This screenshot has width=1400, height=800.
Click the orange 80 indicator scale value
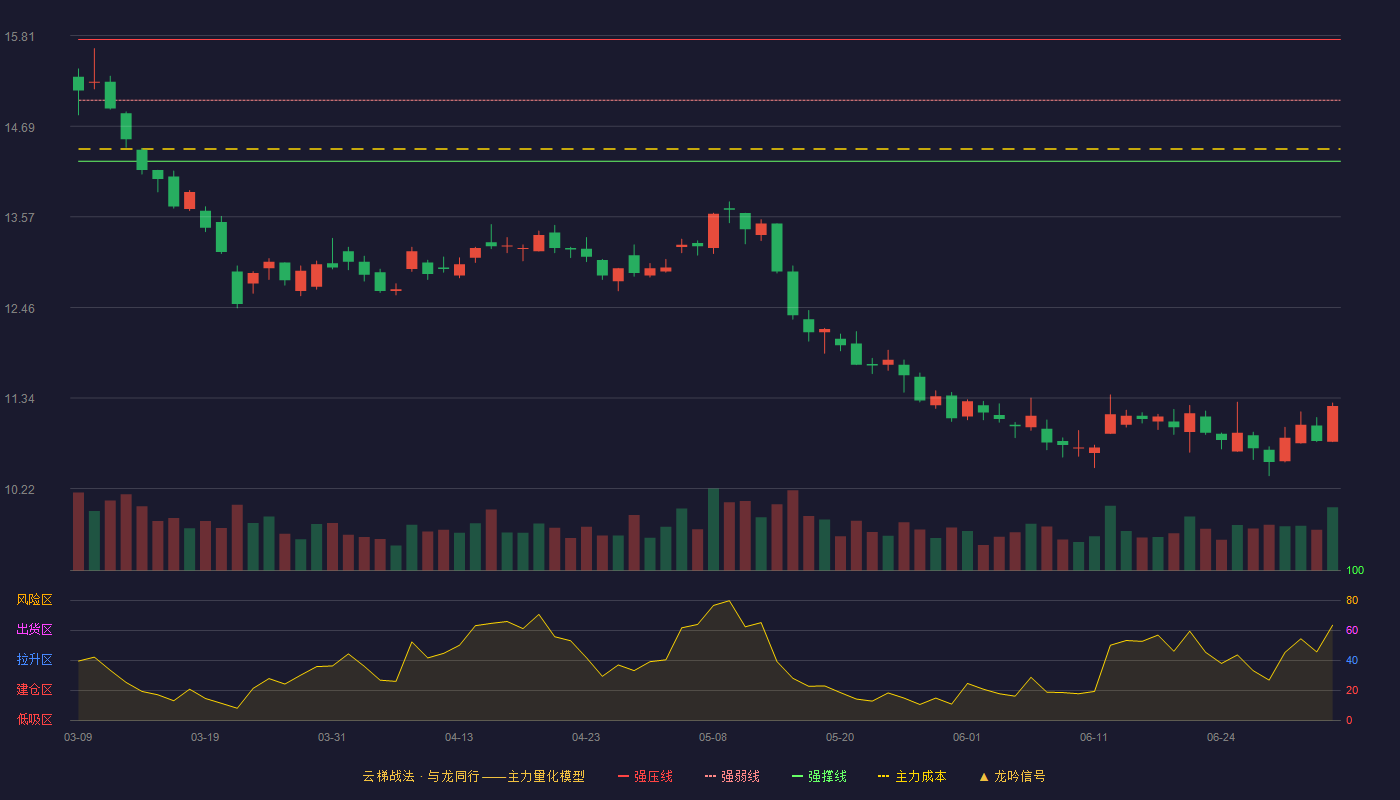tap(1352, 600)
